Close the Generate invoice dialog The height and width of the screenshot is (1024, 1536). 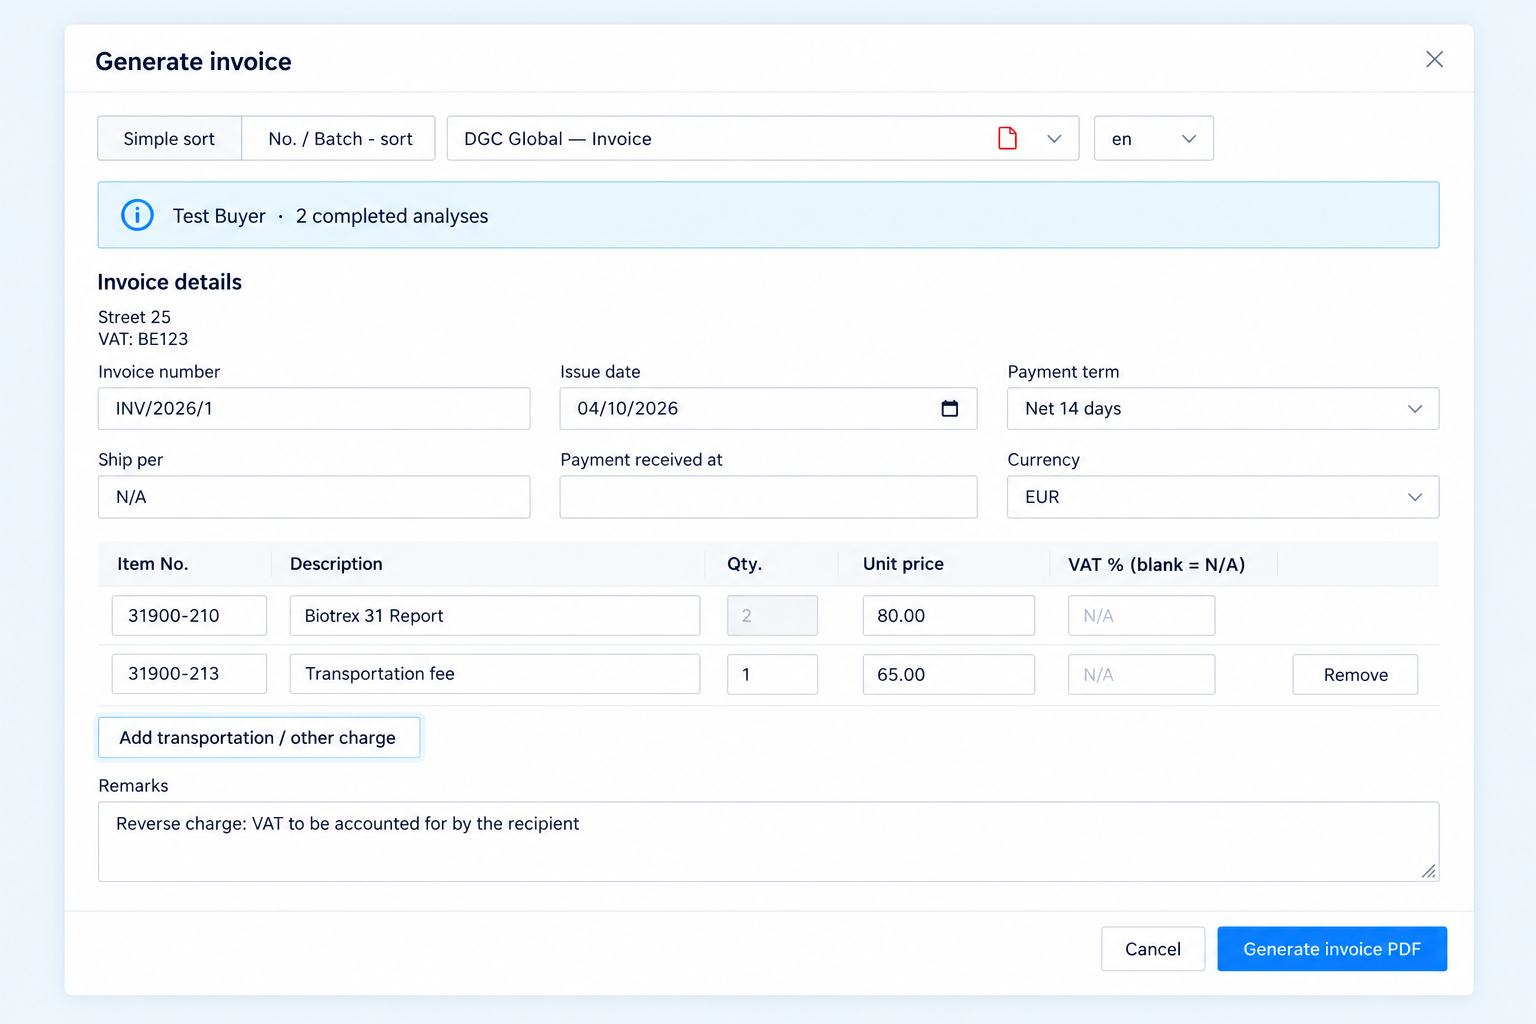coord(1434,59)
